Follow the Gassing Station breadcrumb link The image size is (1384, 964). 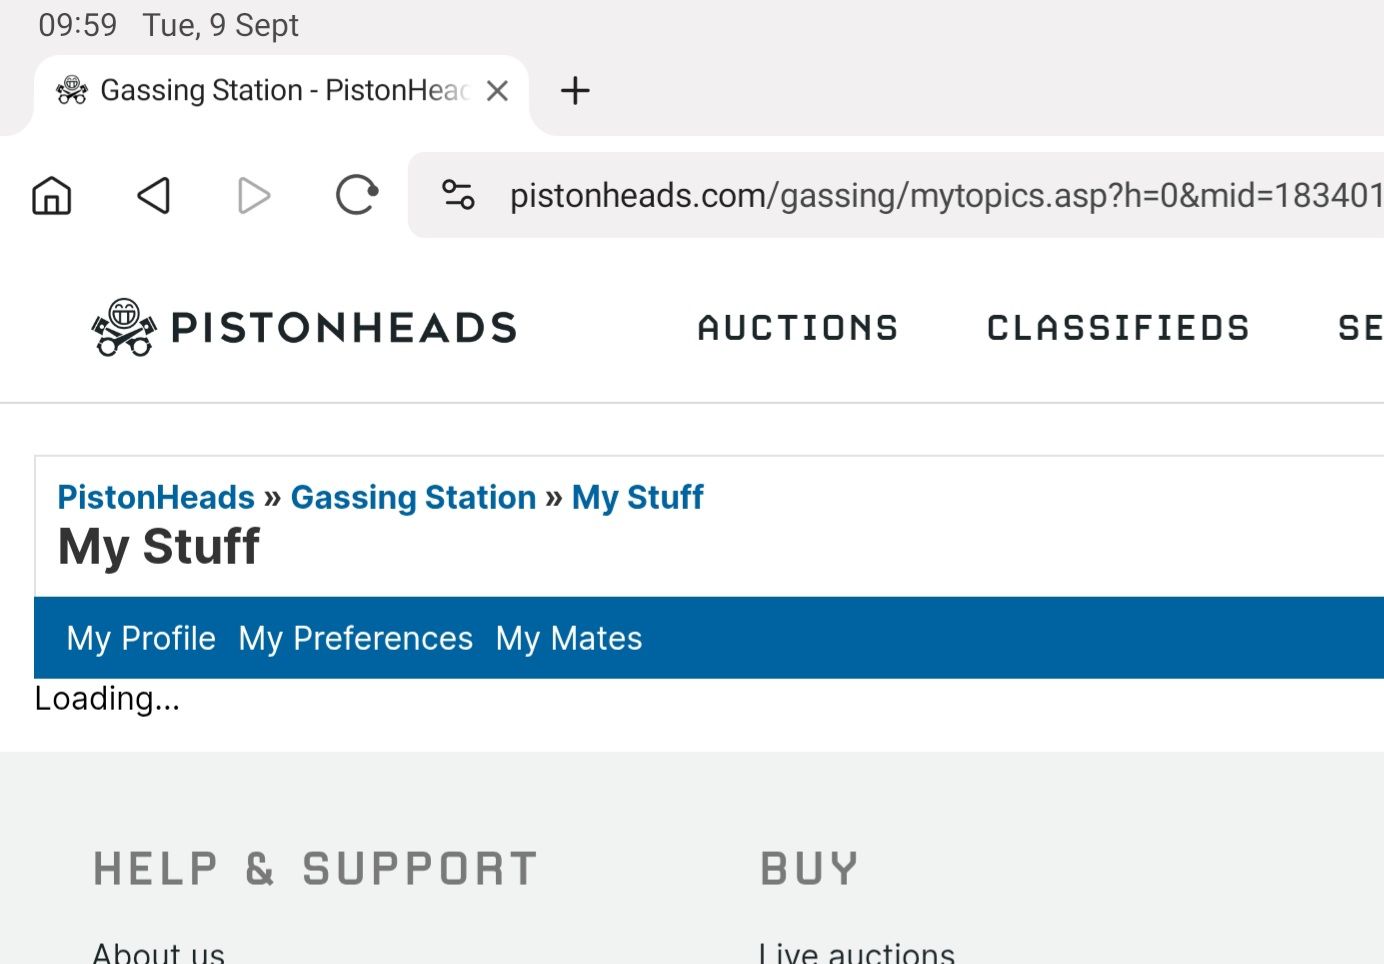click(x=413, y=497)
